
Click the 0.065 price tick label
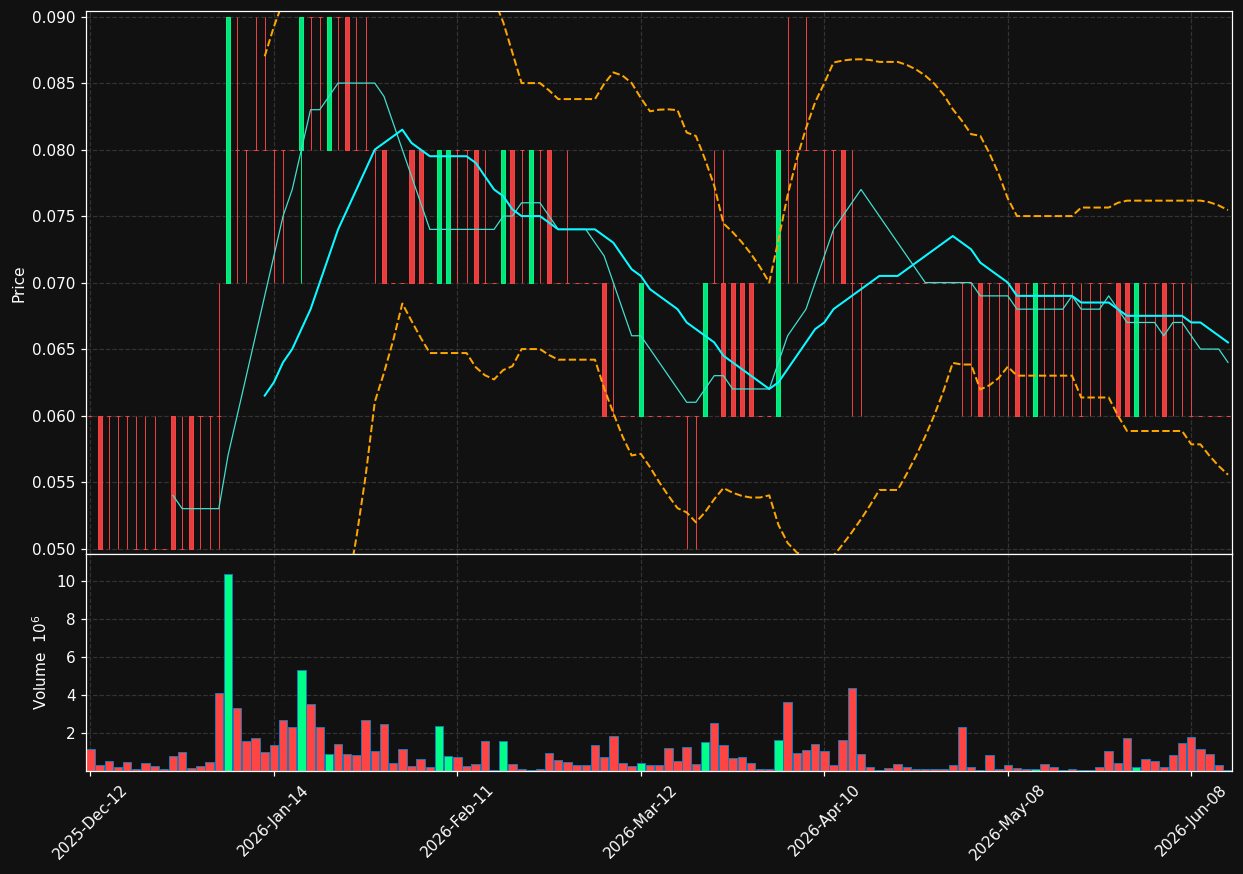coord(54,350)
